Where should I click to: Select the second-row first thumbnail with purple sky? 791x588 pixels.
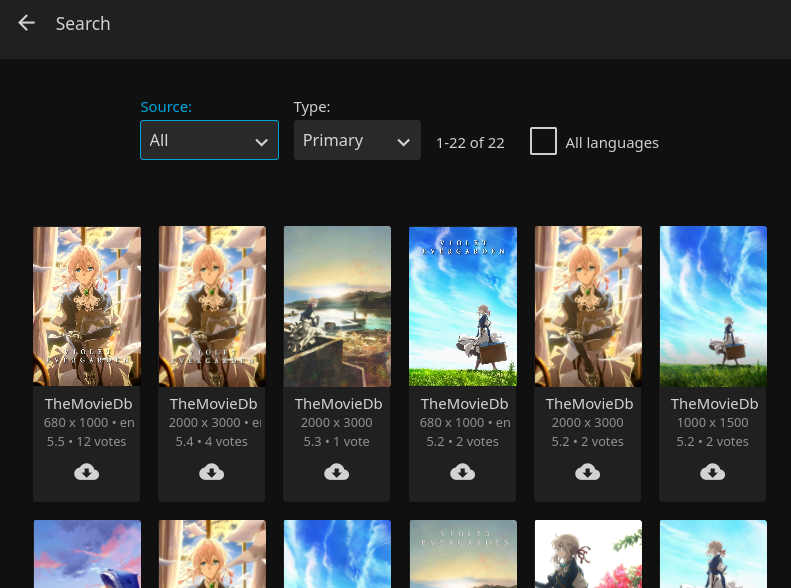(x=87, y=554)
